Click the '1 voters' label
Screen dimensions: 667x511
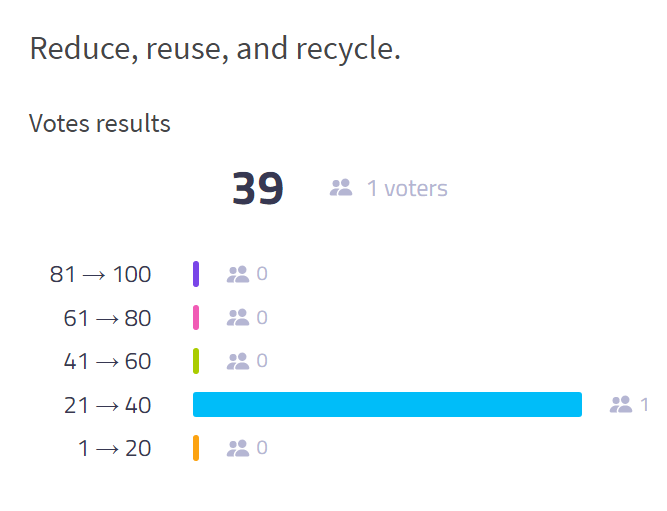tap(407, 188)
